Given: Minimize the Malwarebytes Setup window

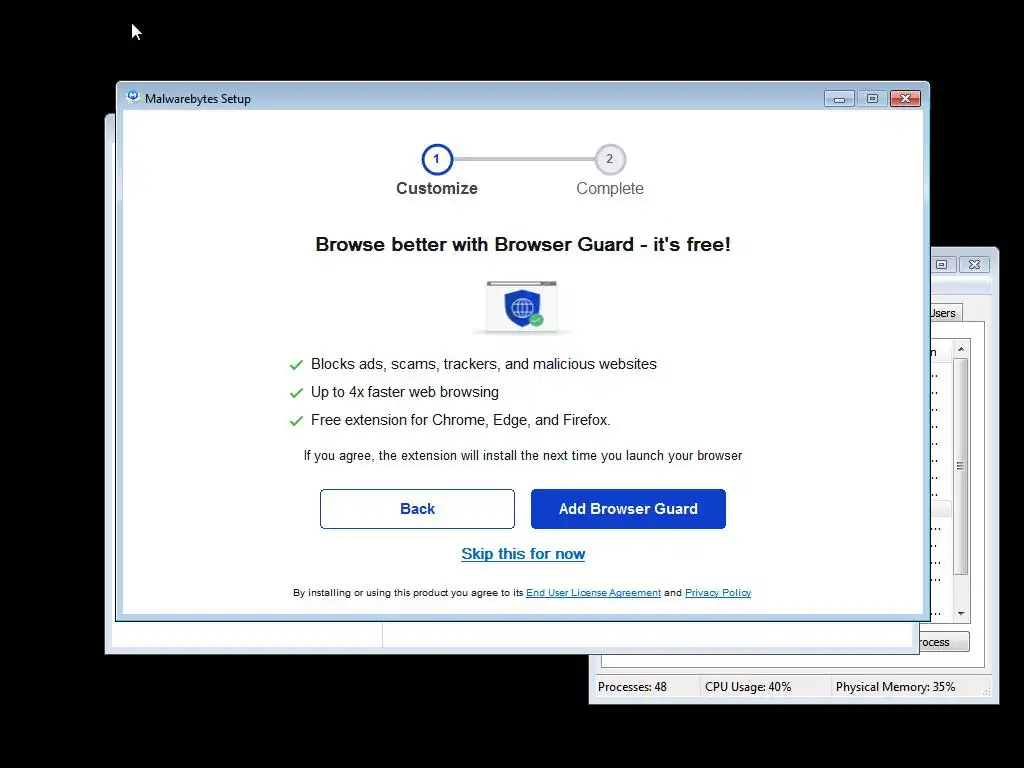Looking at the screenshot, I should (839, 99).
